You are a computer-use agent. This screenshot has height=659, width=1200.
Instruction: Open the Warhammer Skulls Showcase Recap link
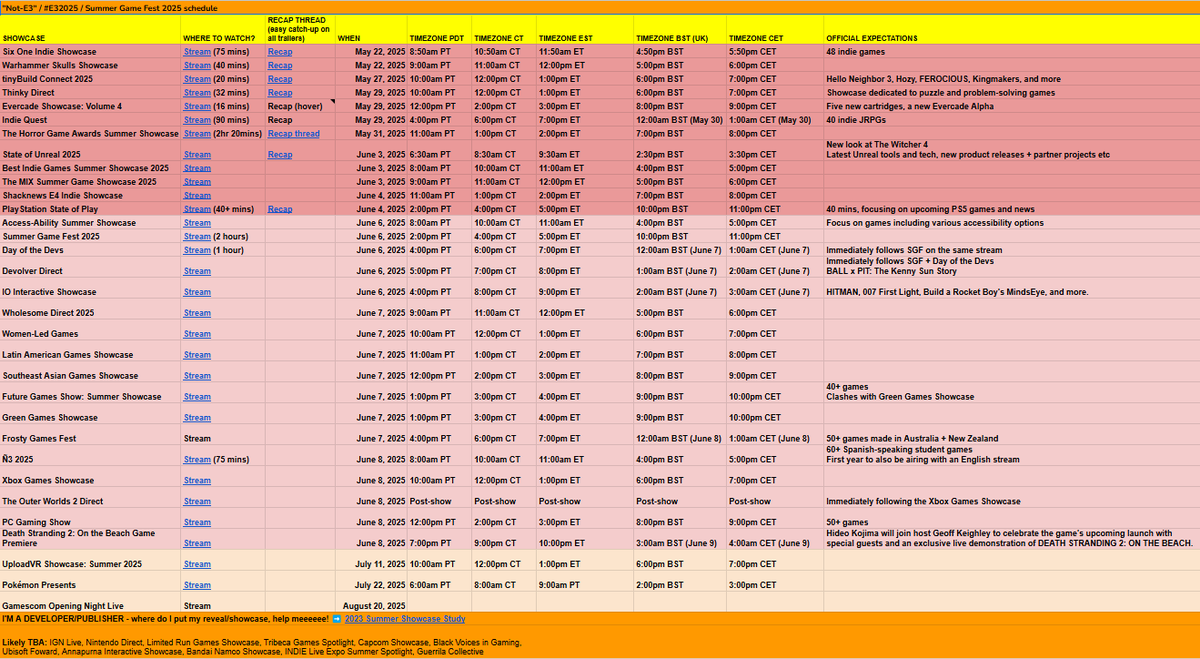coord(280,65)
